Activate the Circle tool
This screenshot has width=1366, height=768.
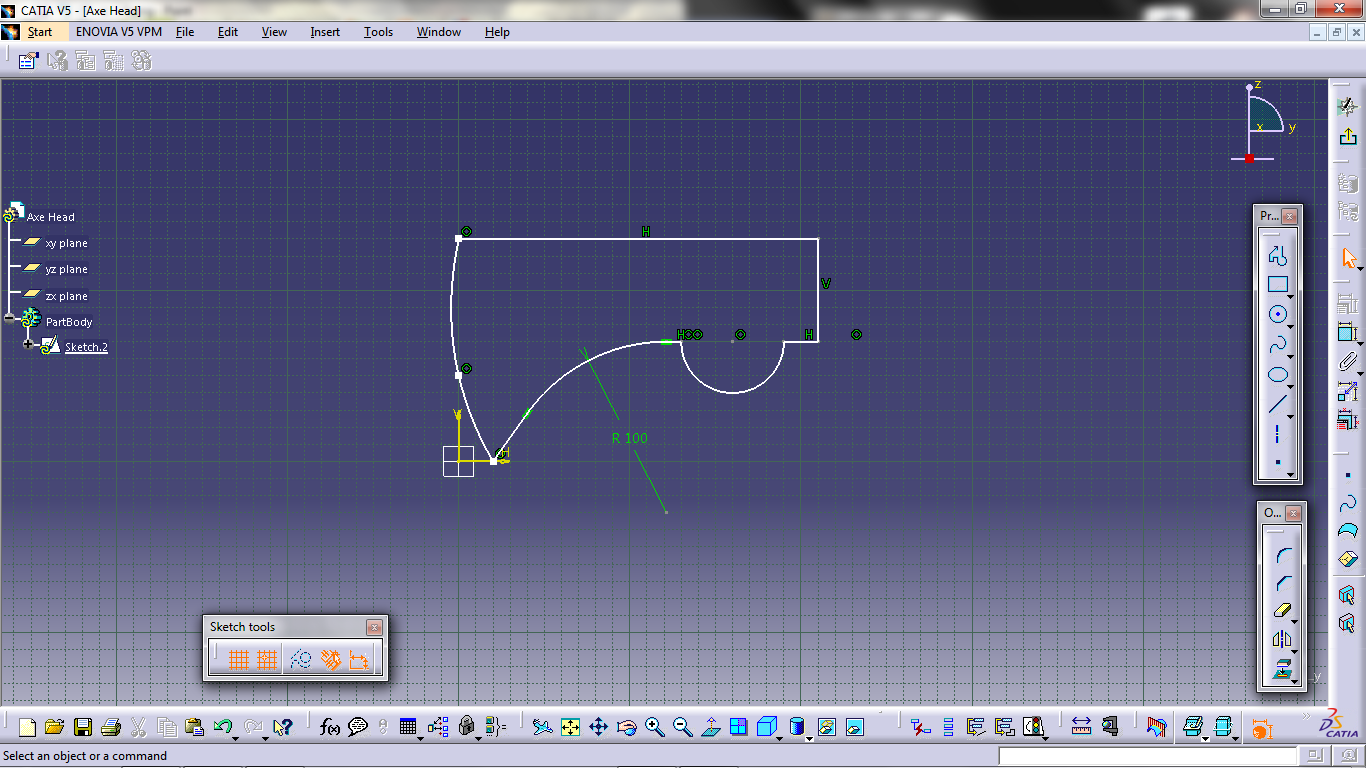(1277, 313)
